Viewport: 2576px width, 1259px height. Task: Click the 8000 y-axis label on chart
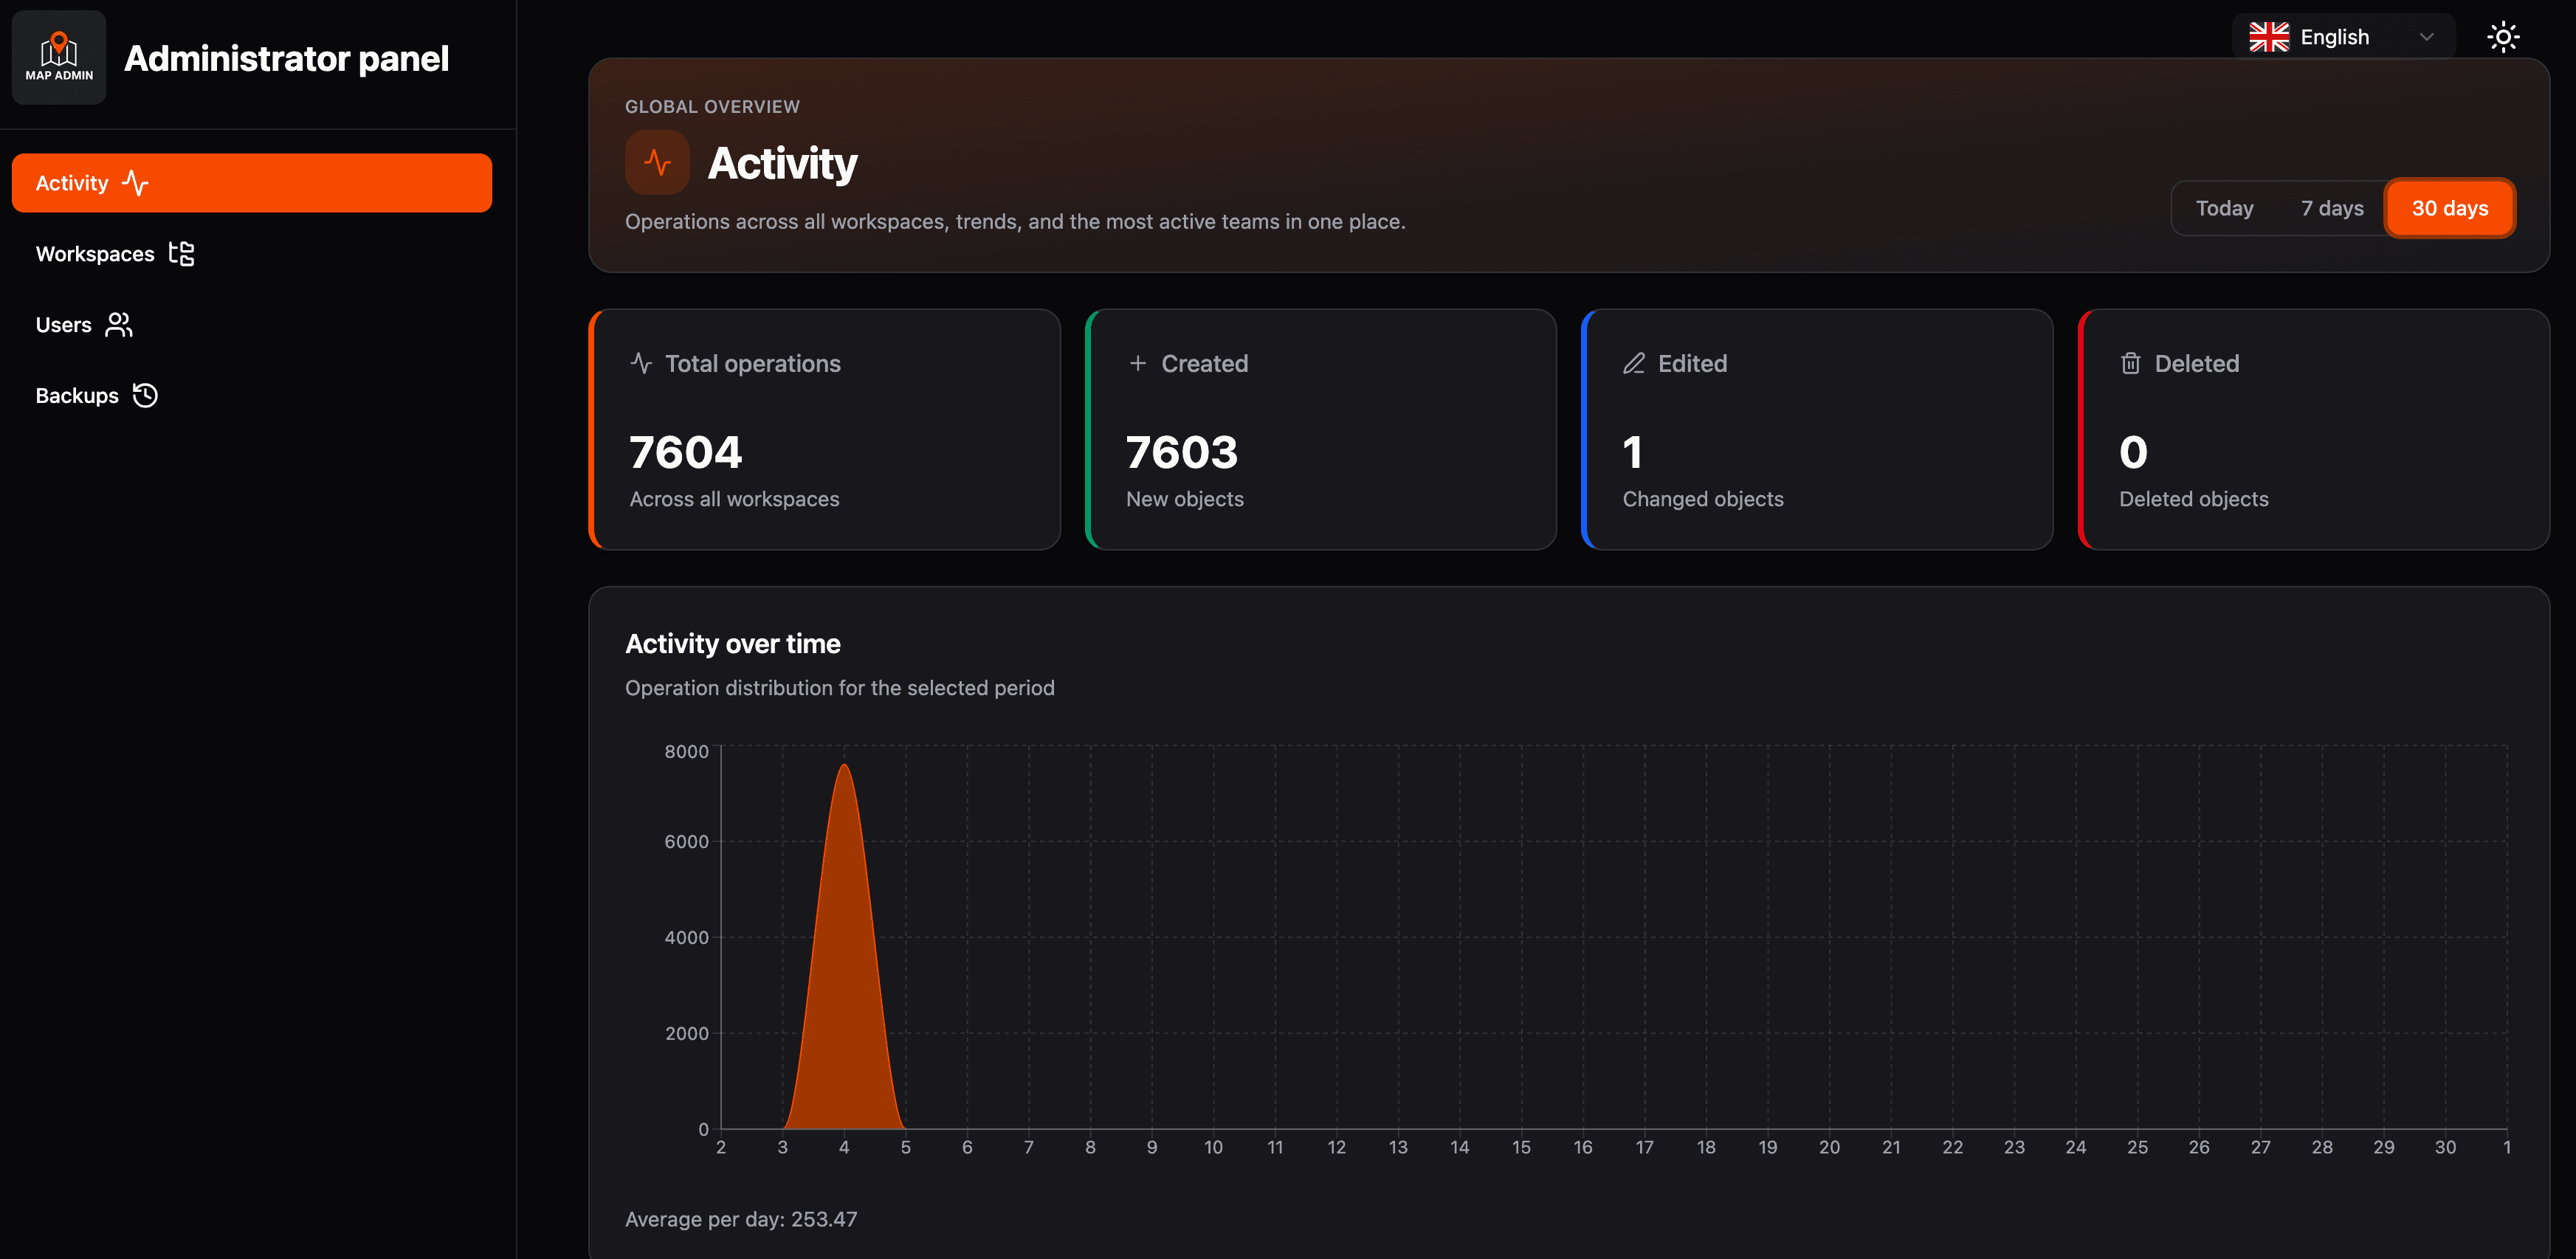point(686,751)
